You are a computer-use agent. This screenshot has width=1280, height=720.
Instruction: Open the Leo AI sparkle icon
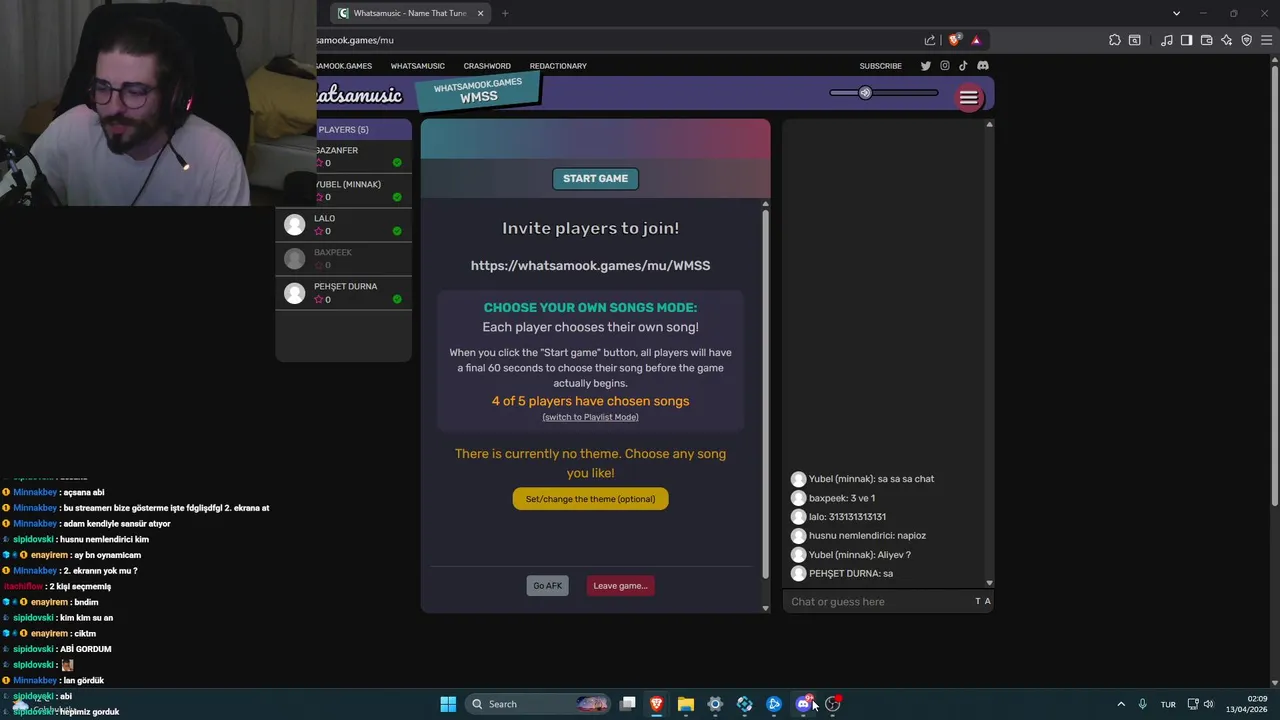pyautogui.click(x=1227, y=40)
